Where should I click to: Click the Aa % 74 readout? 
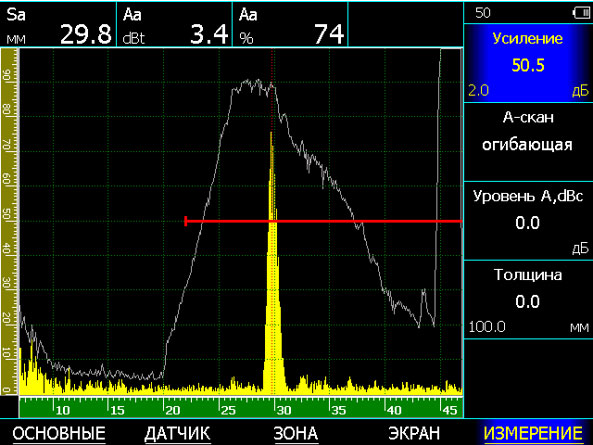point(290,25)
